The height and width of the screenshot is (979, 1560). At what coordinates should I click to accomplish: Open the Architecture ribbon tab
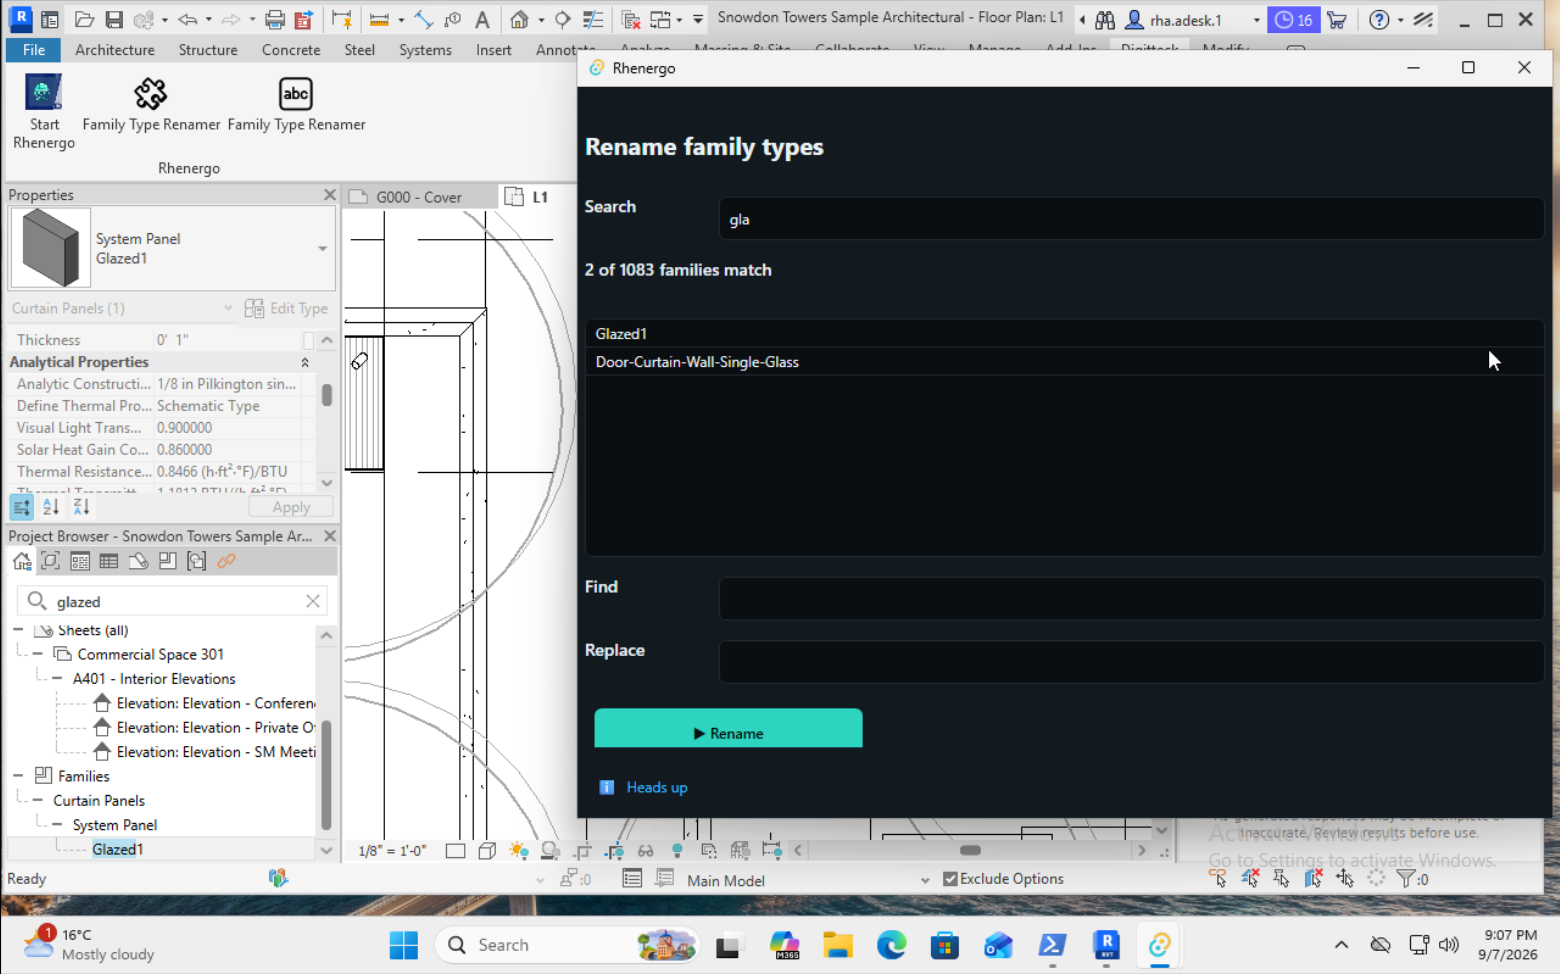115,50
